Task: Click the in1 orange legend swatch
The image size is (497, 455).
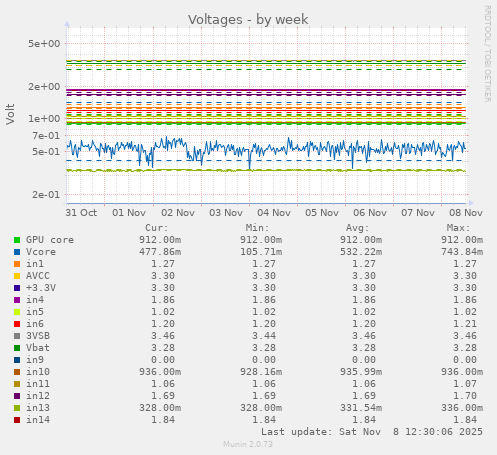Action: (x=17, y=264)
